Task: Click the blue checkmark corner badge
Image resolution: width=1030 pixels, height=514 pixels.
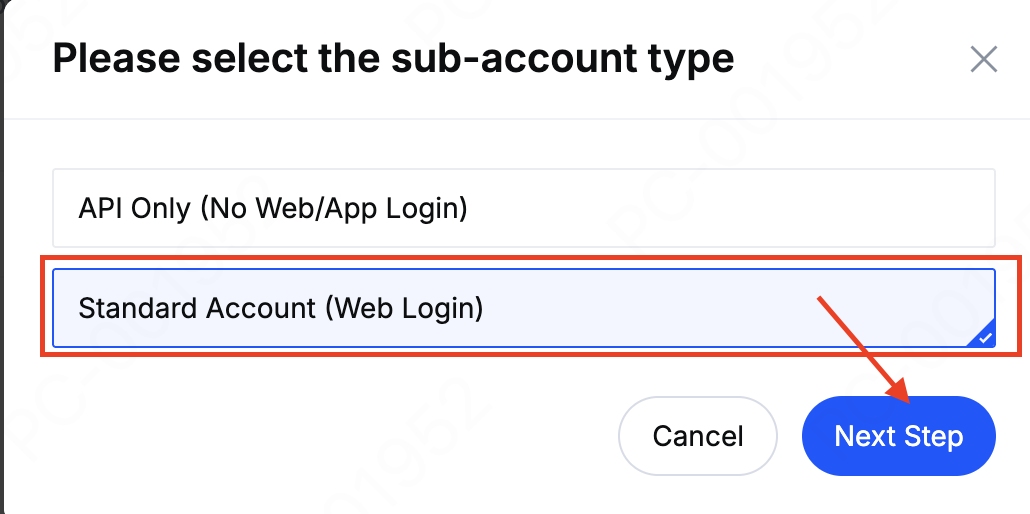Action: 985,338
